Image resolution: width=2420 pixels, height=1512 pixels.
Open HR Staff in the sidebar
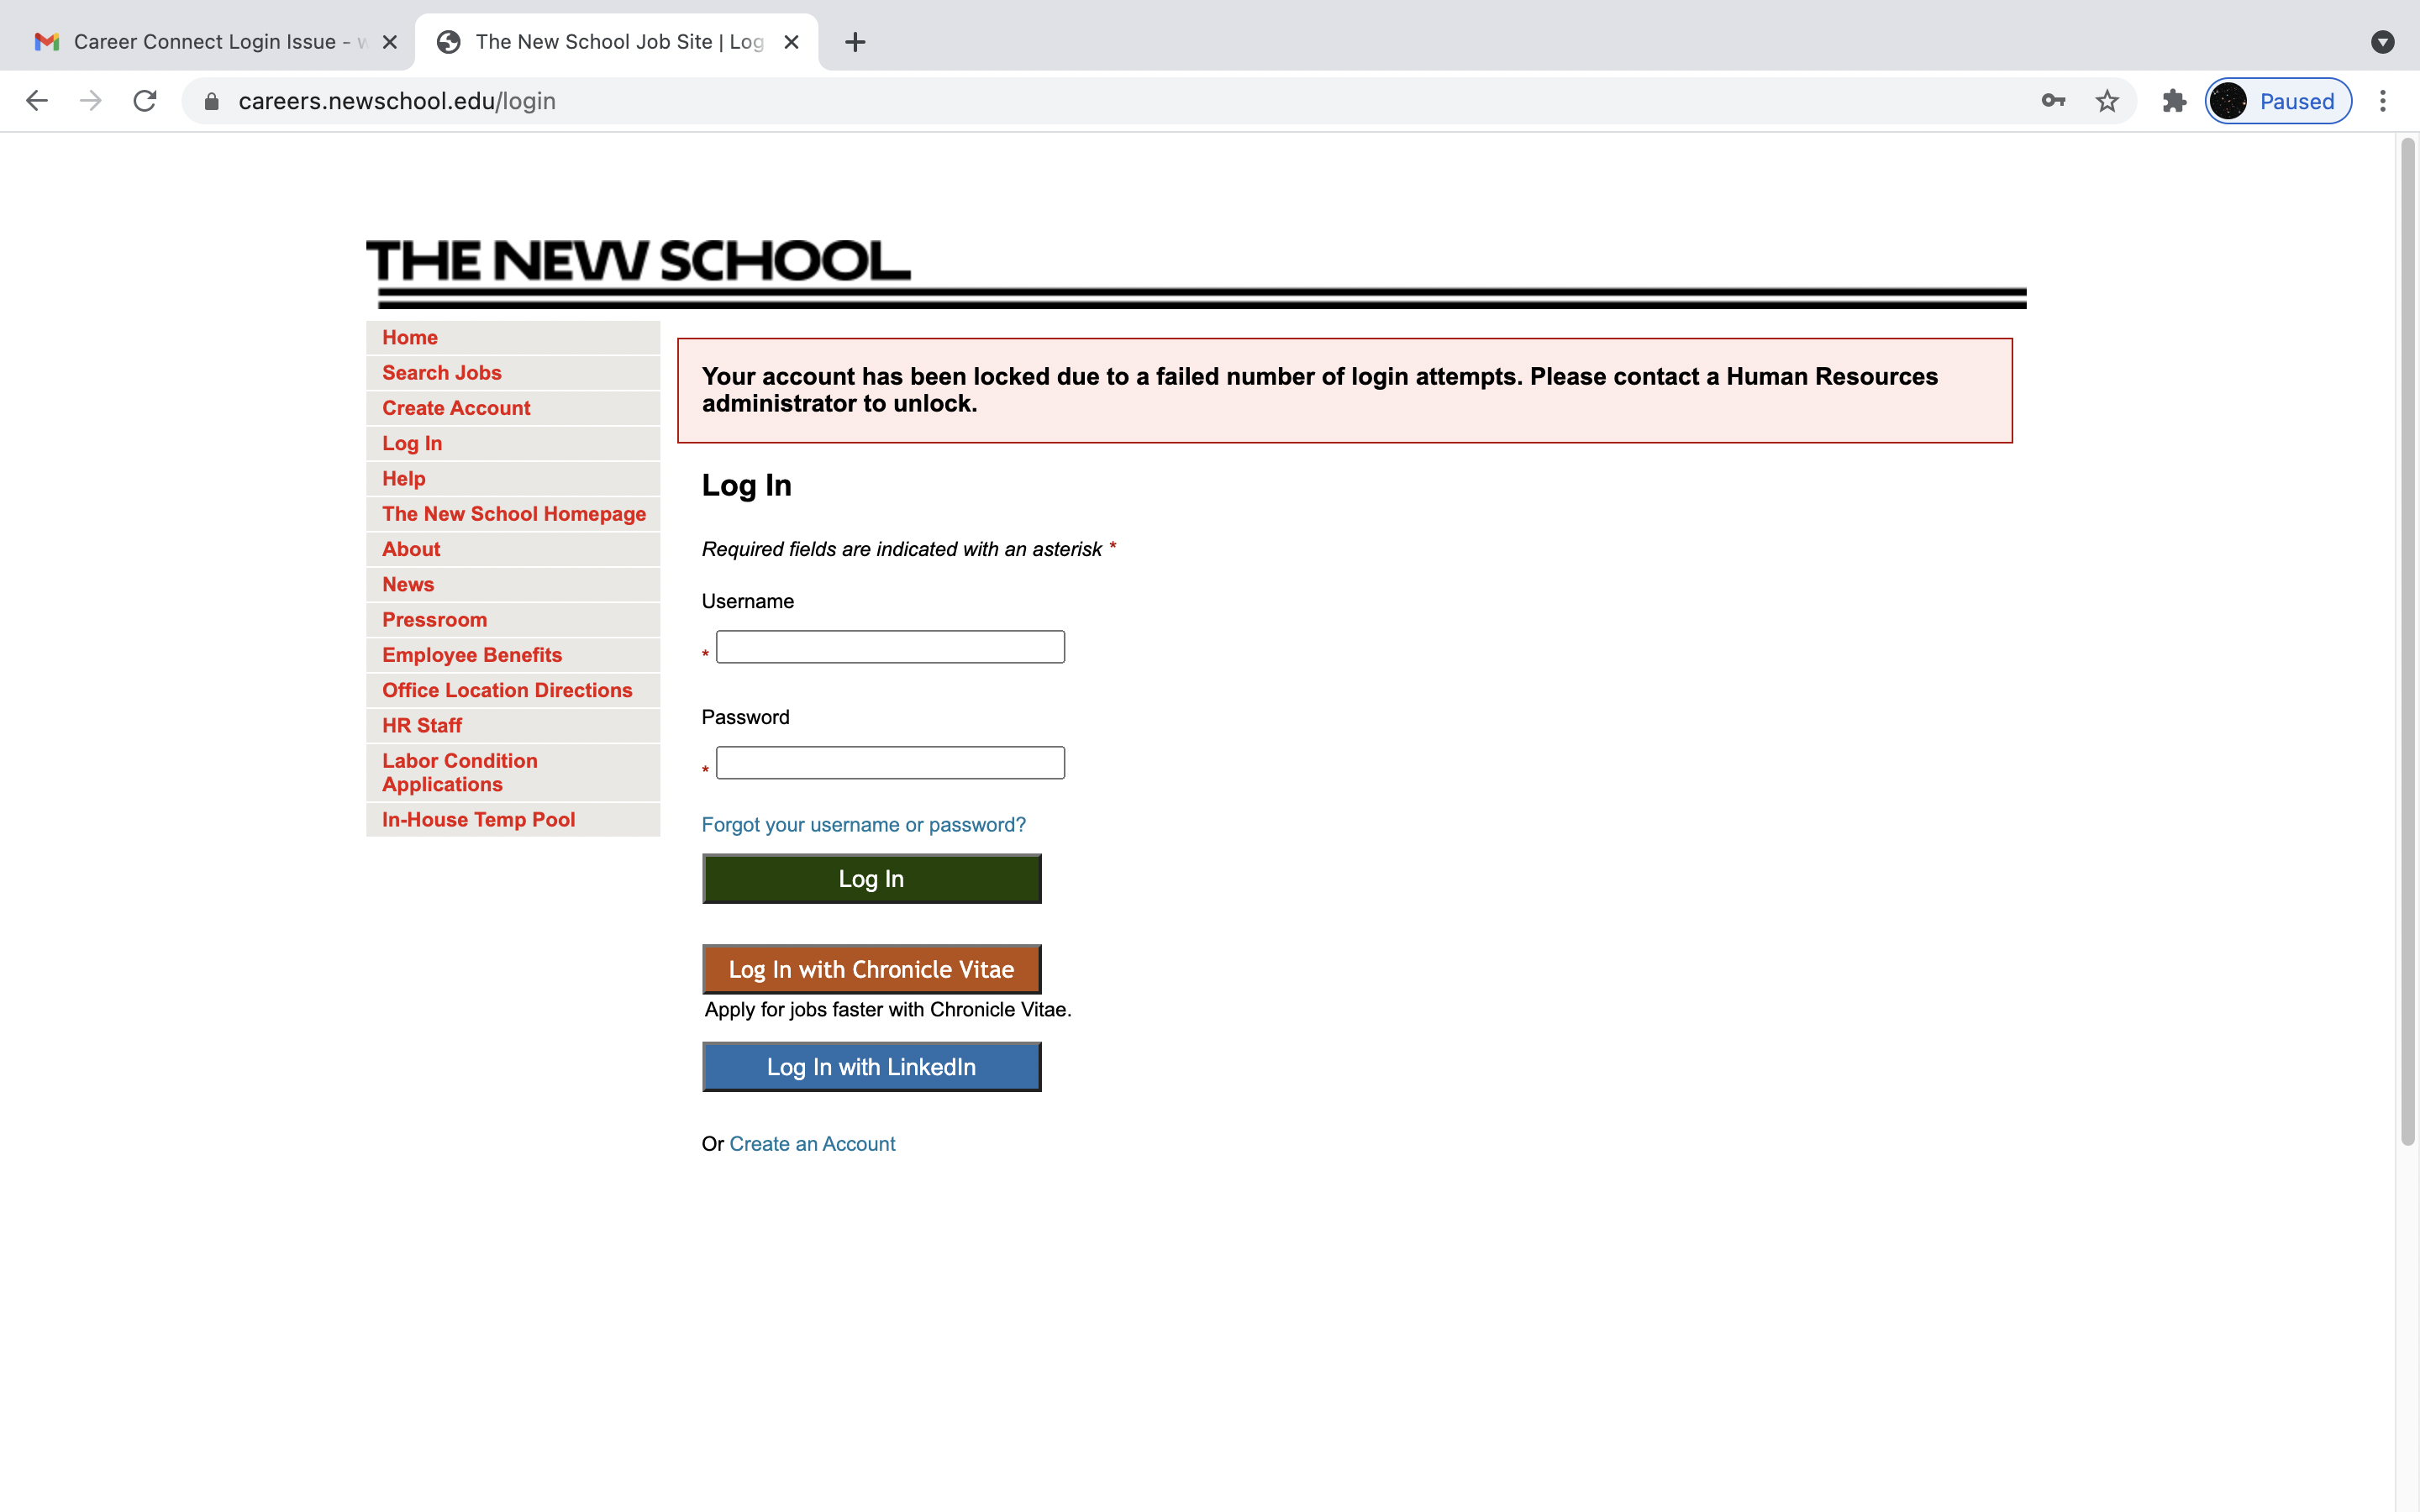coord(421,726)
